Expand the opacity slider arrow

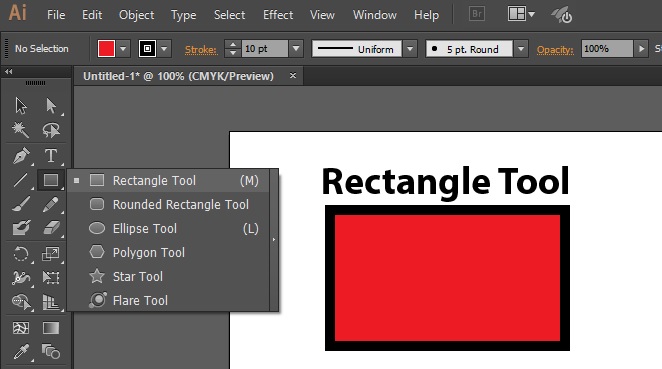tap(641, 49)
